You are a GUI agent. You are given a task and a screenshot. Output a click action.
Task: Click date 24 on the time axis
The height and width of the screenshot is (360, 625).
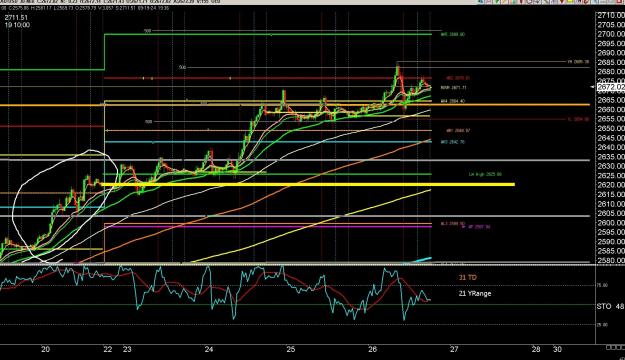pos(209,350)
